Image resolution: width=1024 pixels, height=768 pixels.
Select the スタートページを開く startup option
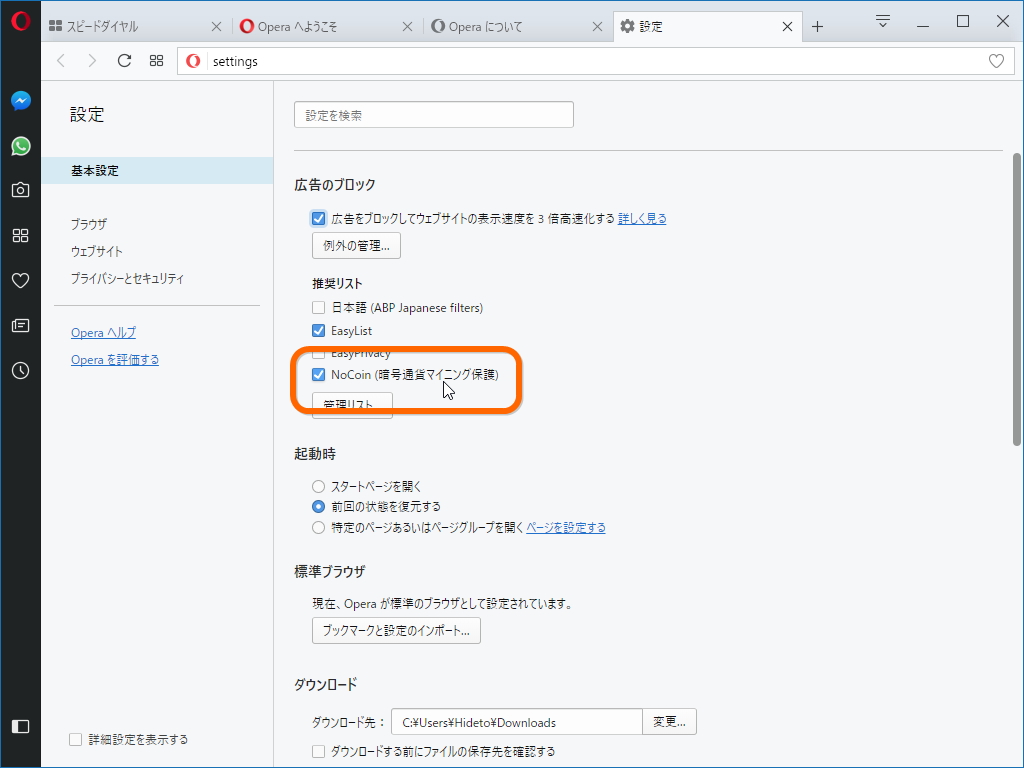click(x=317, y=486)
